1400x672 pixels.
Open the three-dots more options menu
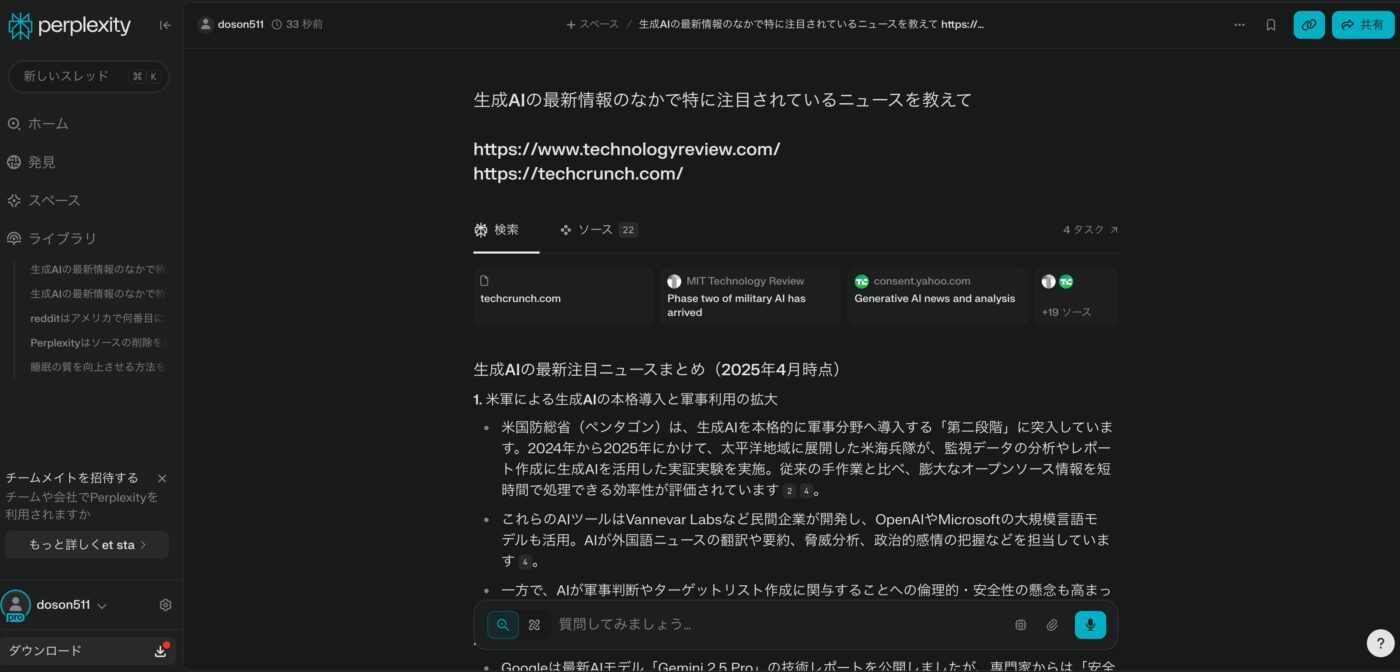click(x=1239, y=25)
